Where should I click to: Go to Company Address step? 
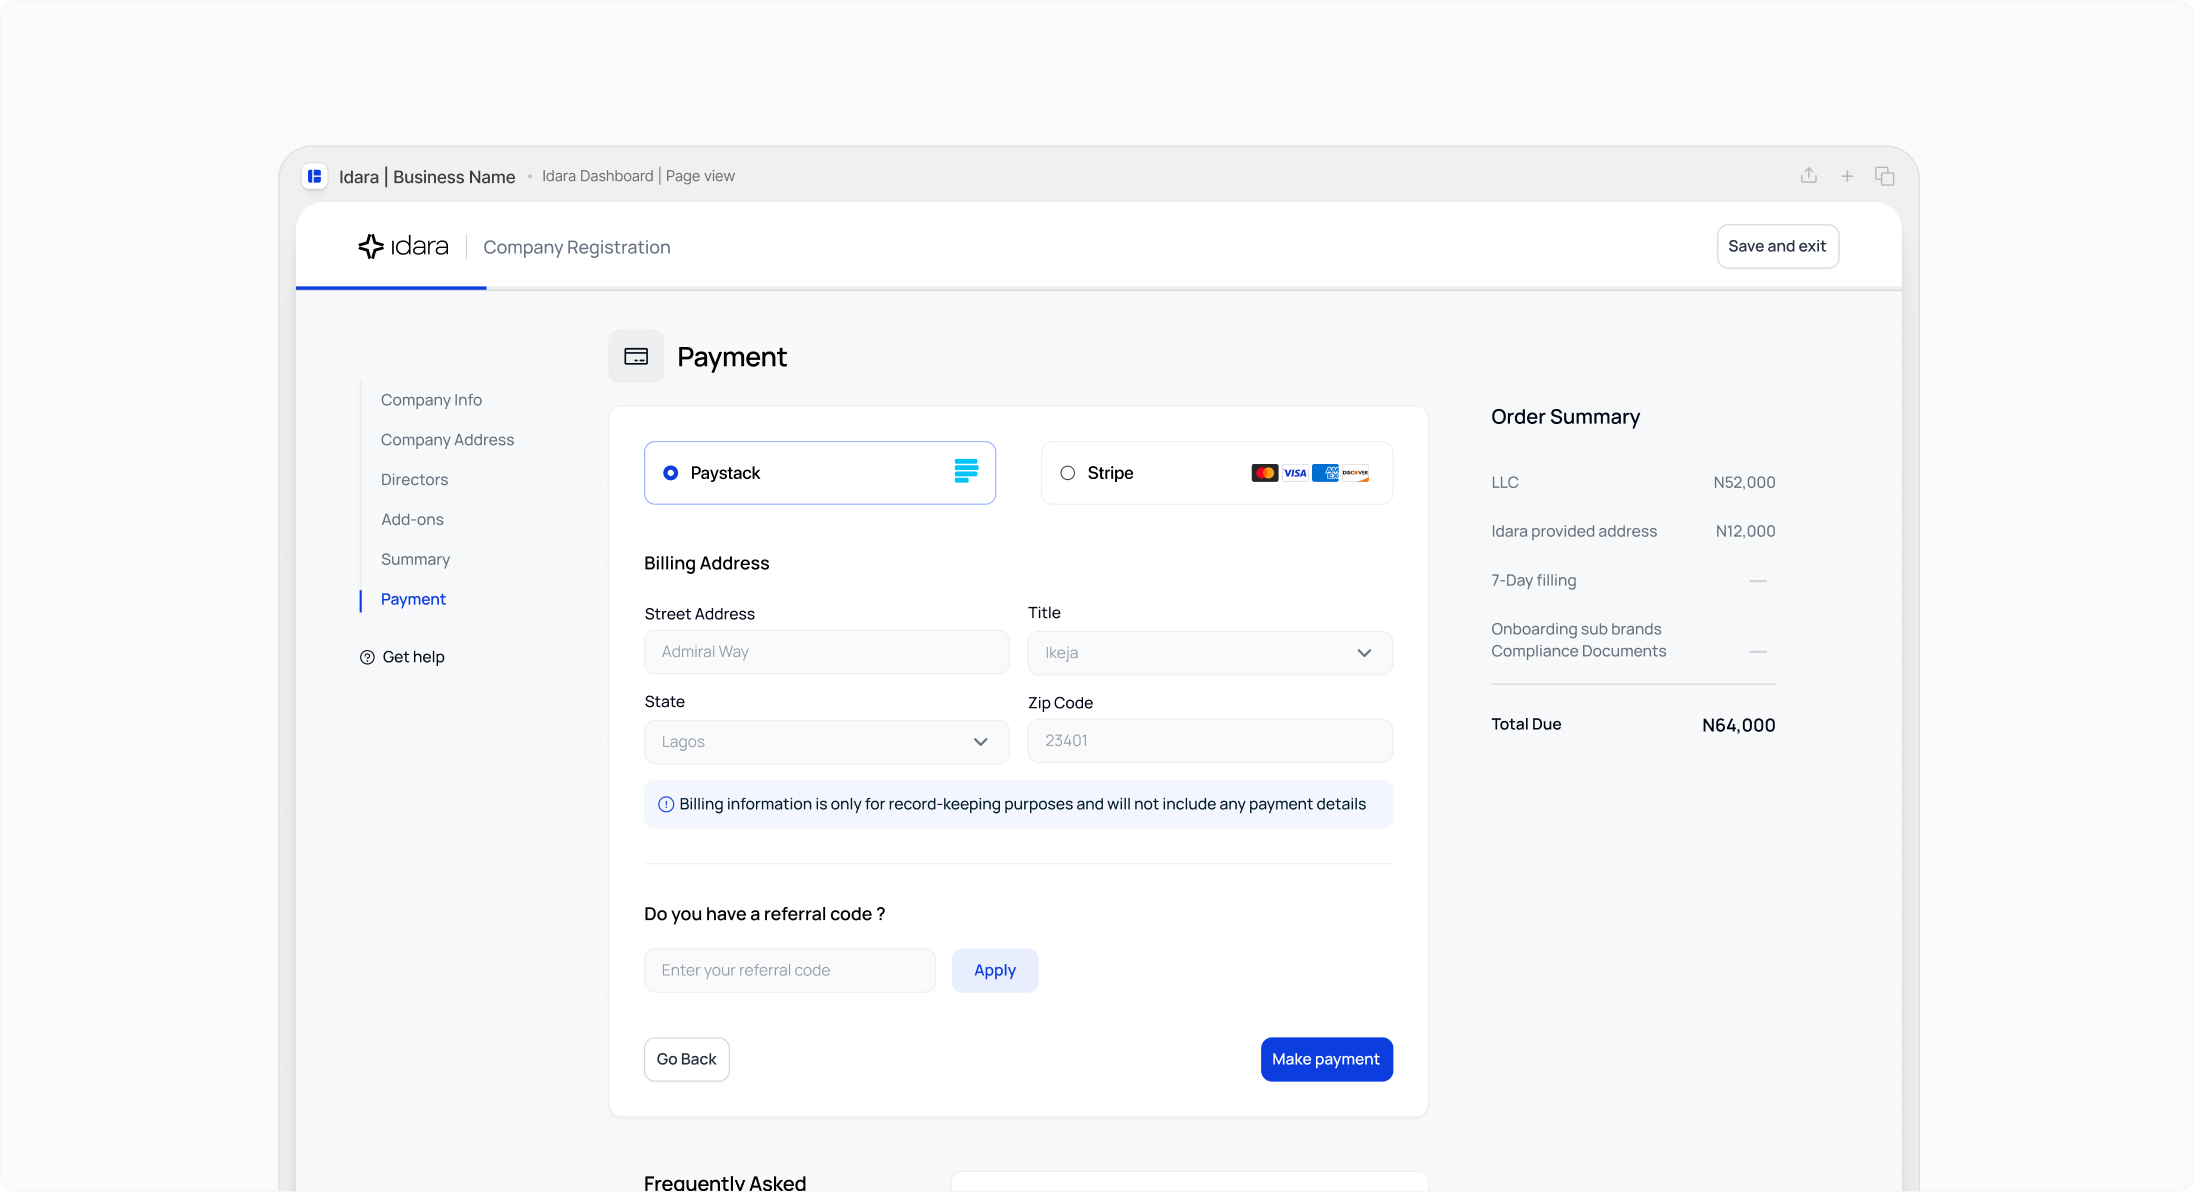click(447, 440)
